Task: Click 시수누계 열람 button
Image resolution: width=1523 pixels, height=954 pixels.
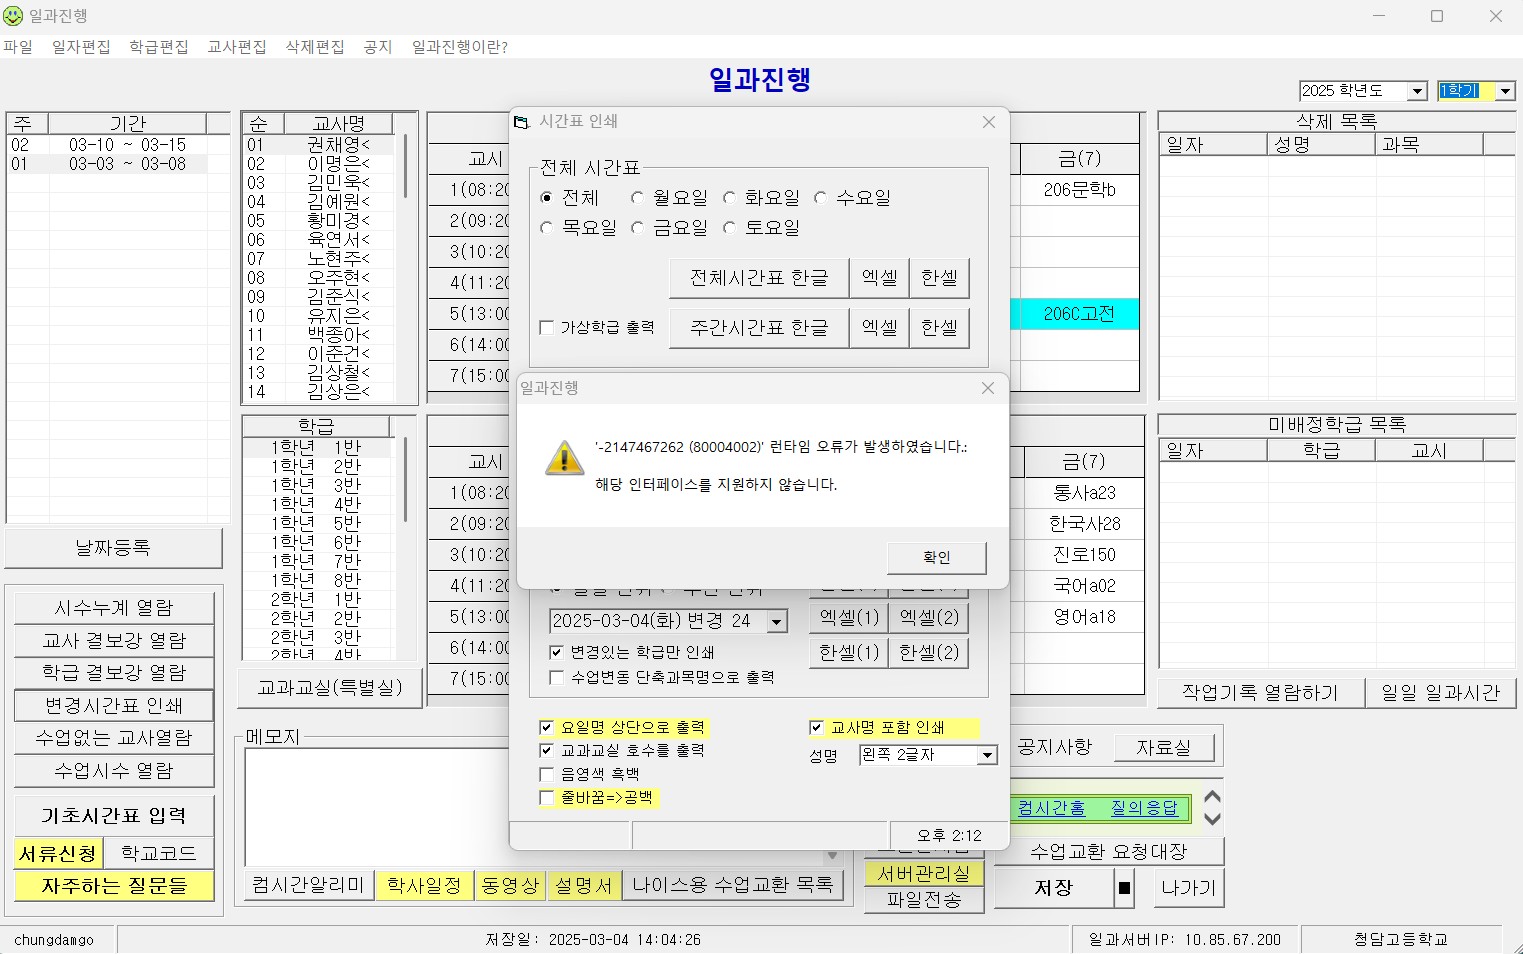Action: click(114, 608)
